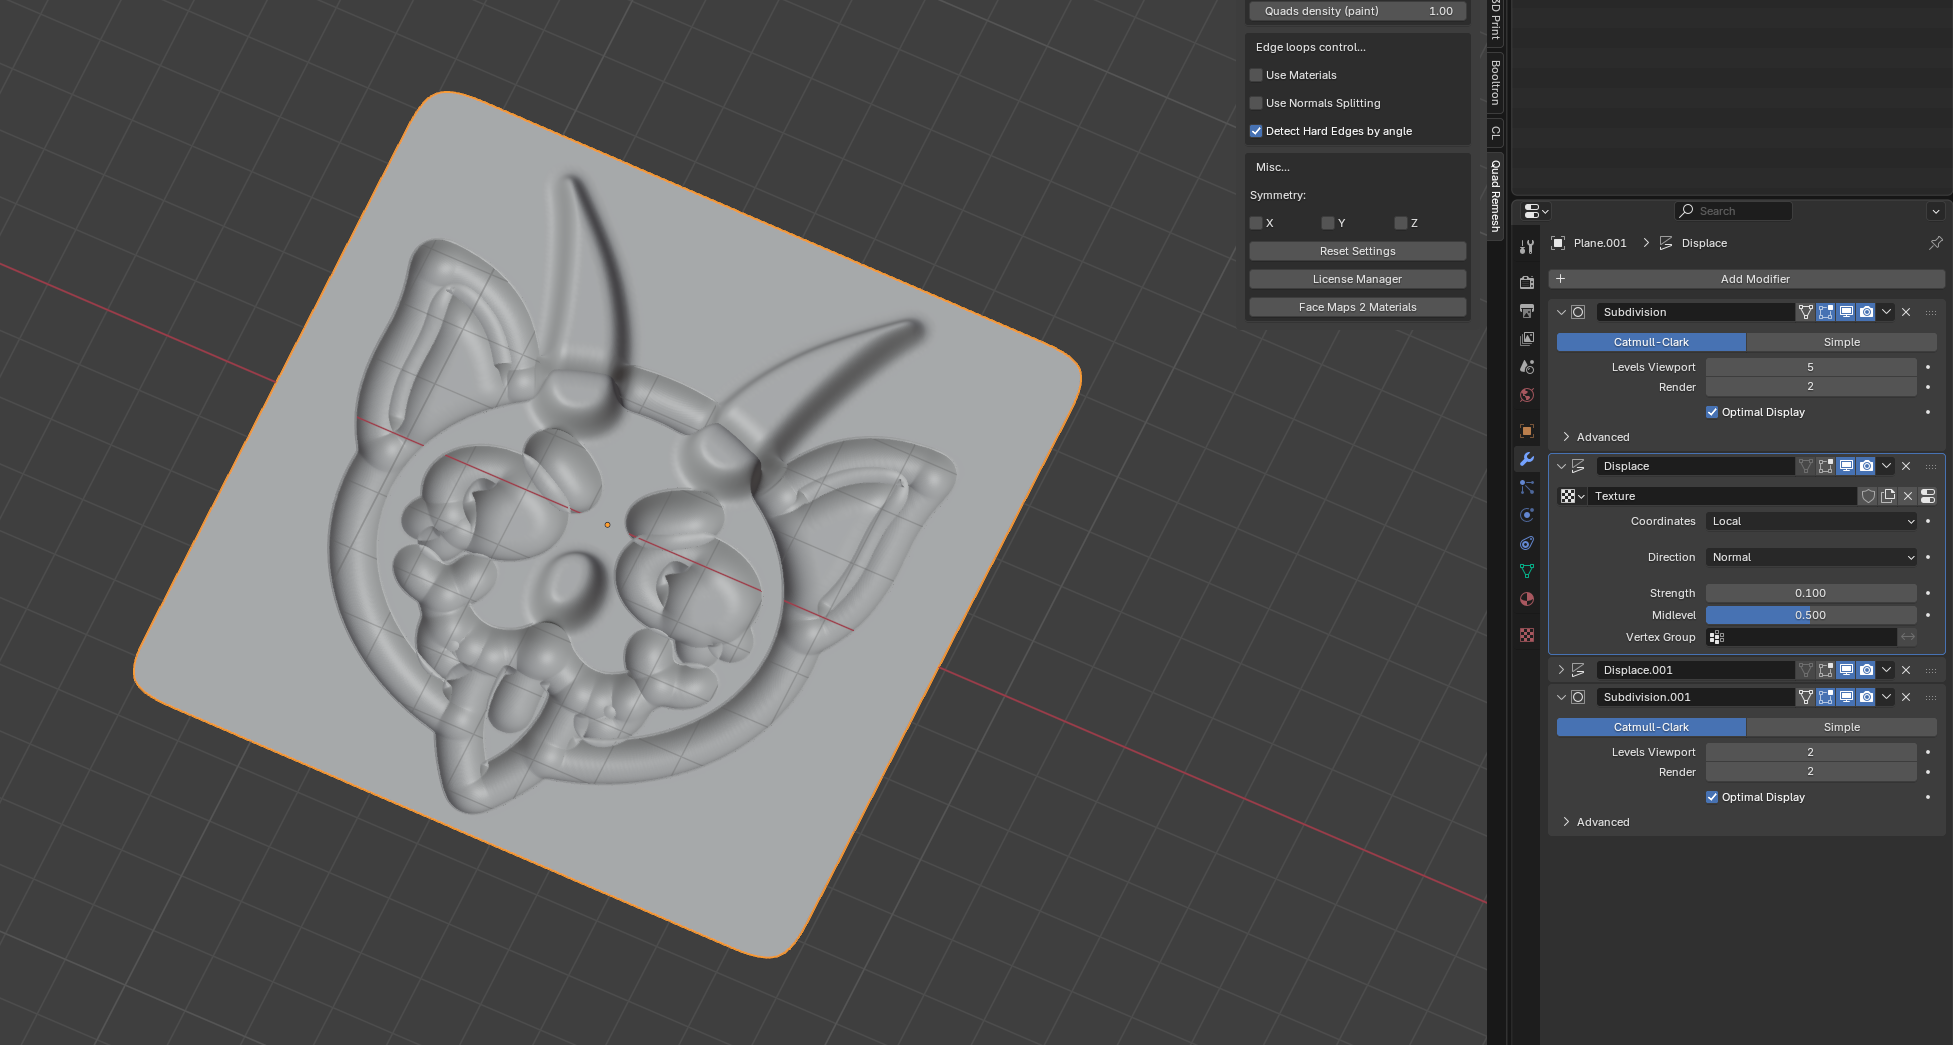
Task: Toggle Subdivision modifier render visibility
Action: click(1866, 312)
